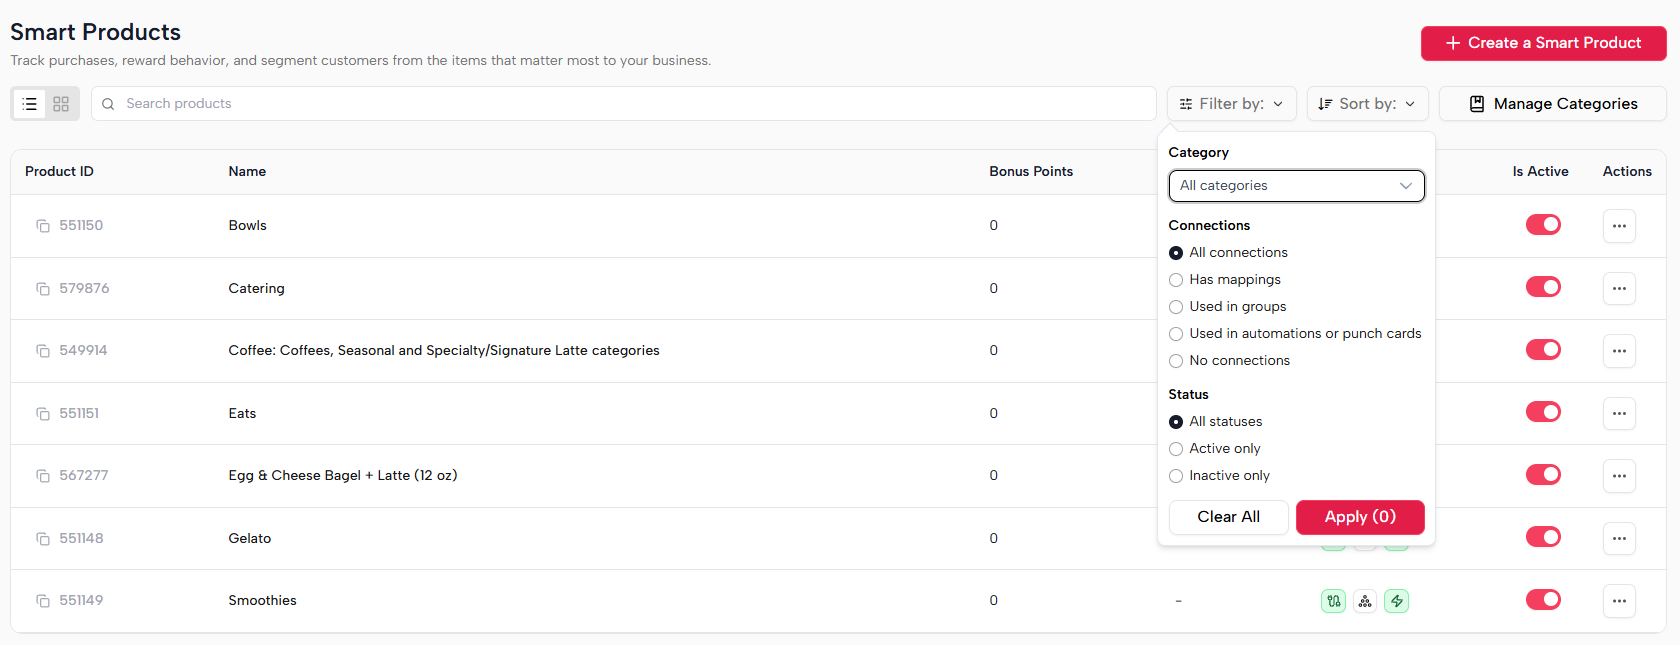The width and height of the screenshot is (1680, 645).
Task: Toggle active status for Egg & Cheese Bagel
Action: (x=1543, y=475)
